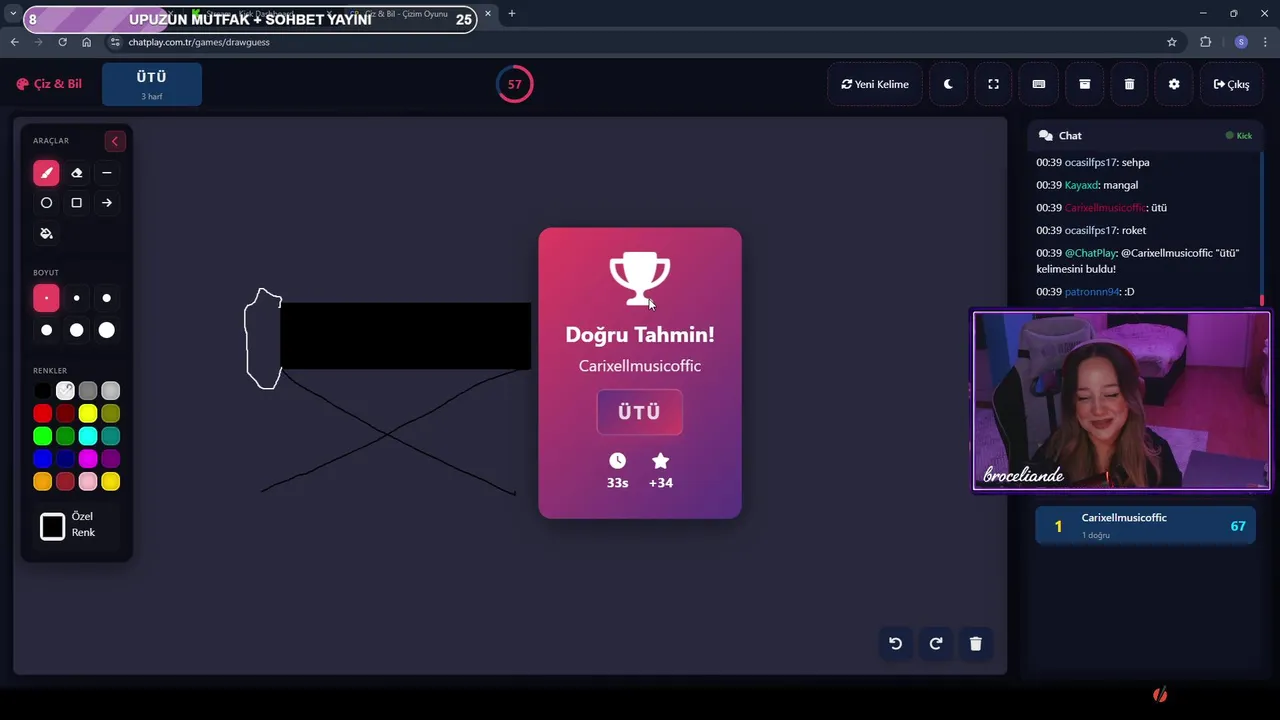1280x720 pixels.
Task: Choose the largest brush size
Action: point(107,330)
